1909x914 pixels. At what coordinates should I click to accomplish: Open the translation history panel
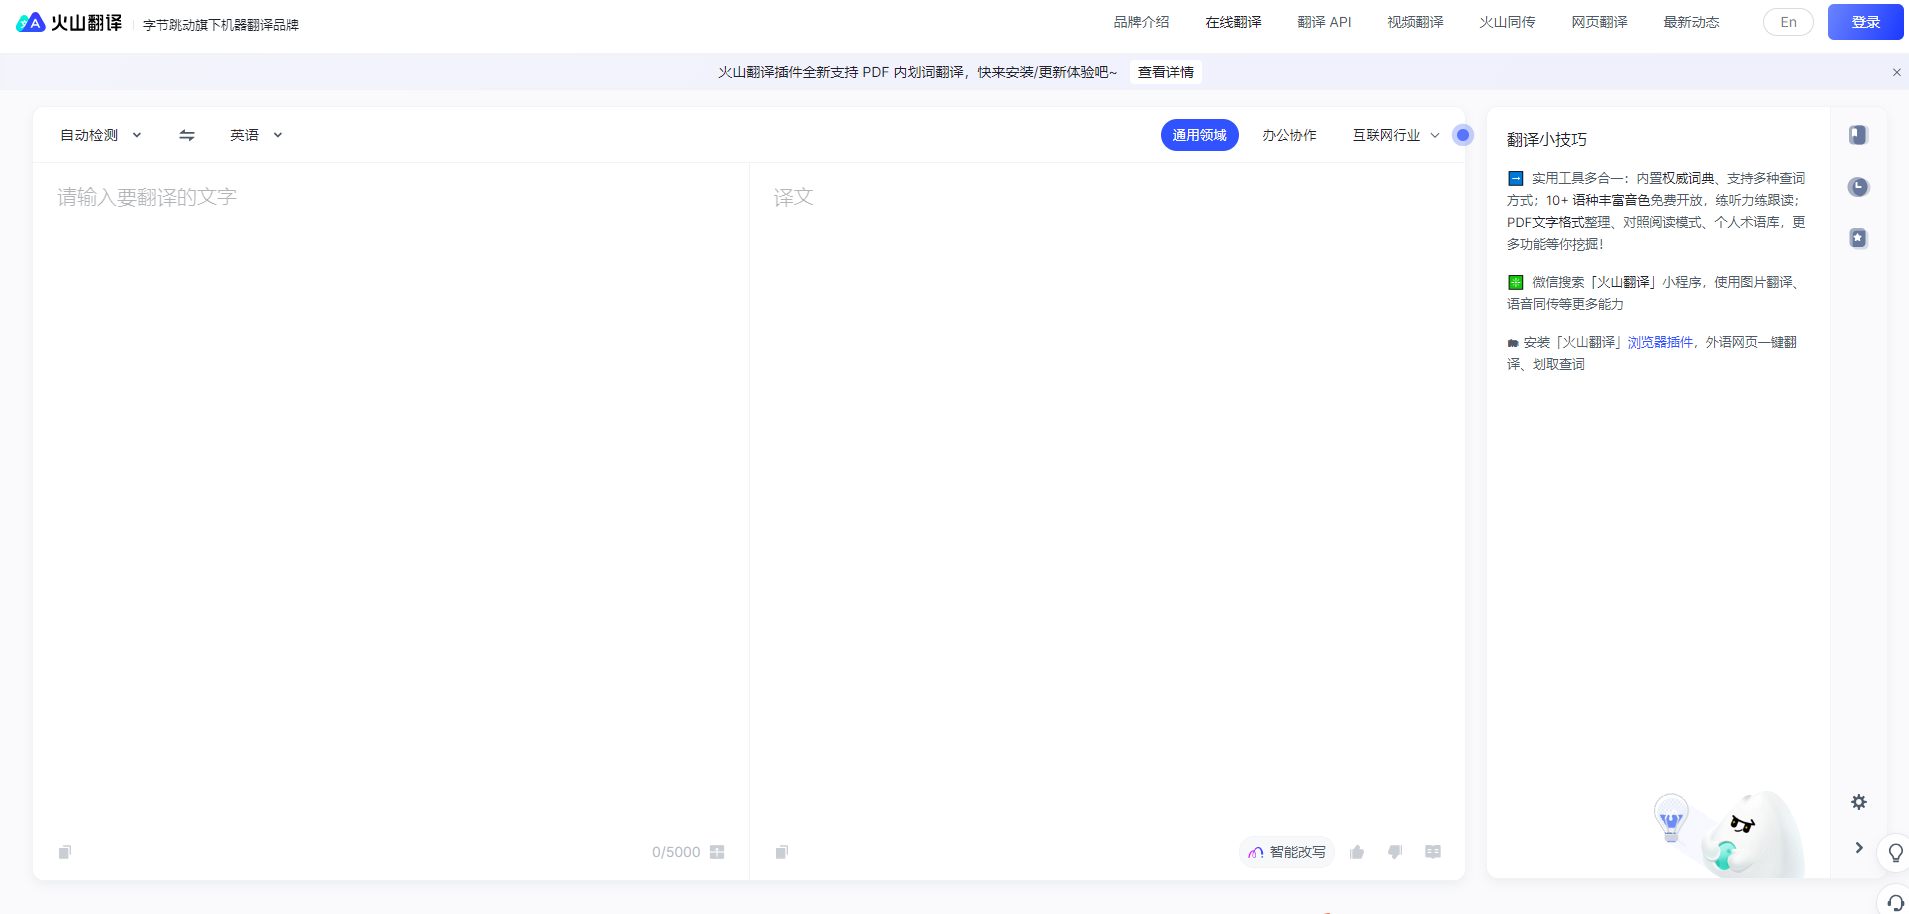tap(1858, 187)
